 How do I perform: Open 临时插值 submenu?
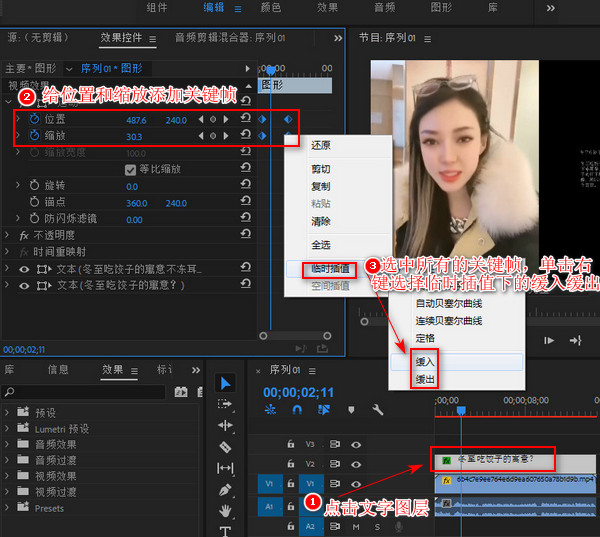(x=331, y=269)
